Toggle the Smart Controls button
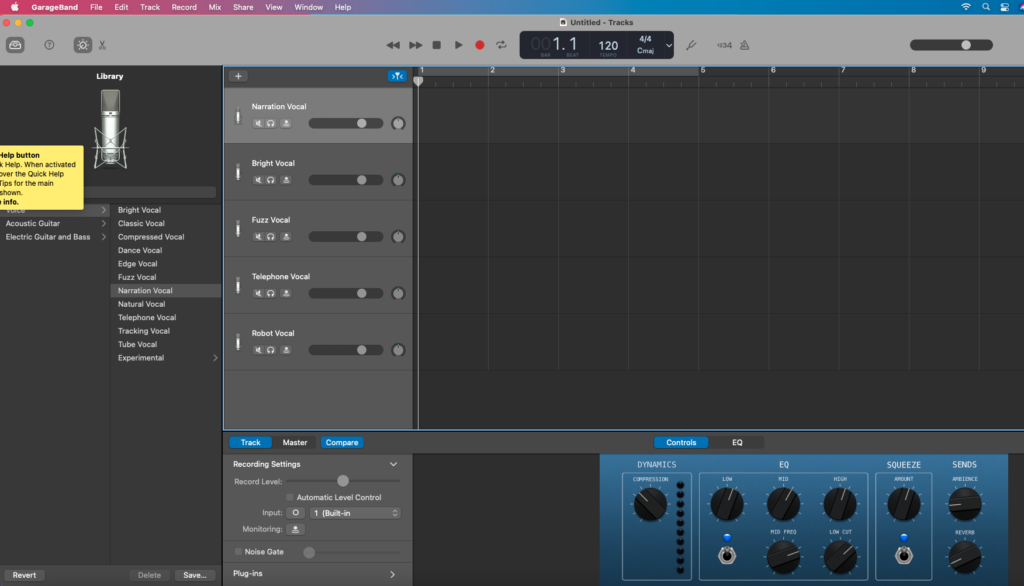 click(x=82, y=45)
